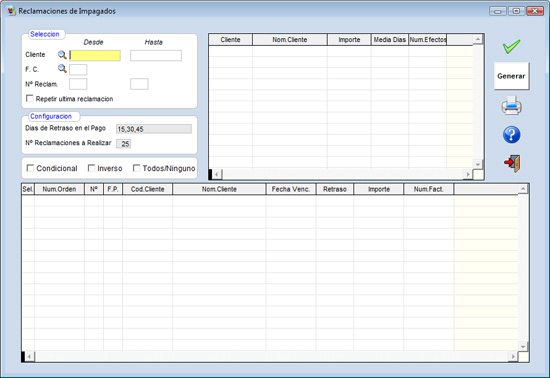Click the Num.Orden column header
Viewport: 550px width, 378px height.
coord(59,189)
